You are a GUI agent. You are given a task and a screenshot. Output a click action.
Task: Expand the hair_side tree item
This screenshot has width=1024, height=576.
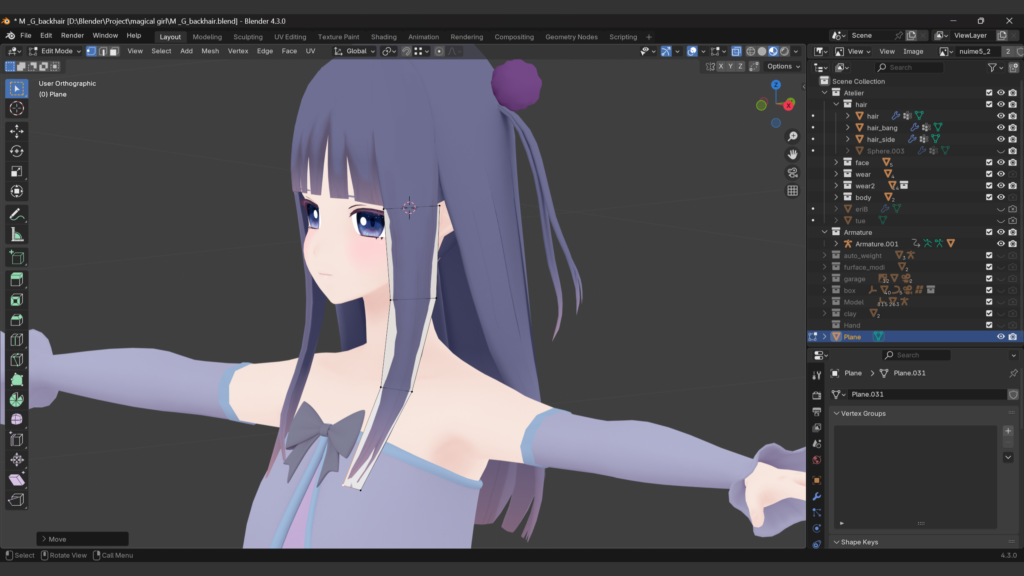click(847, 139)
